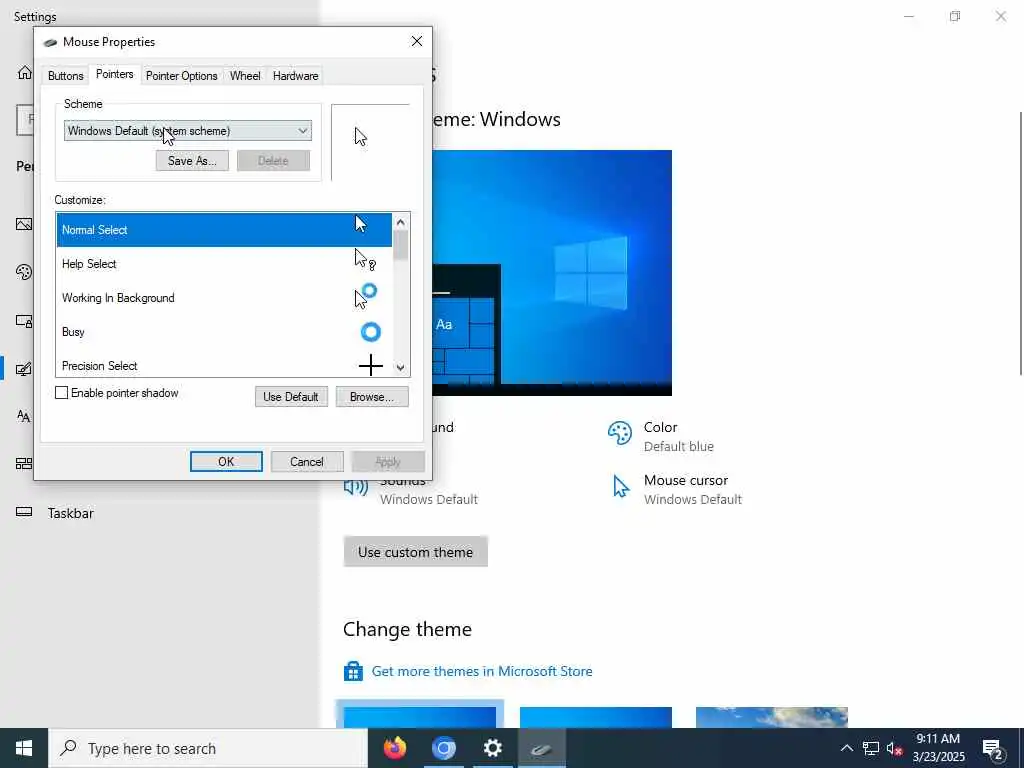Click the Help Select cursor icon
Screen dimensions: 1024x768
365,259
